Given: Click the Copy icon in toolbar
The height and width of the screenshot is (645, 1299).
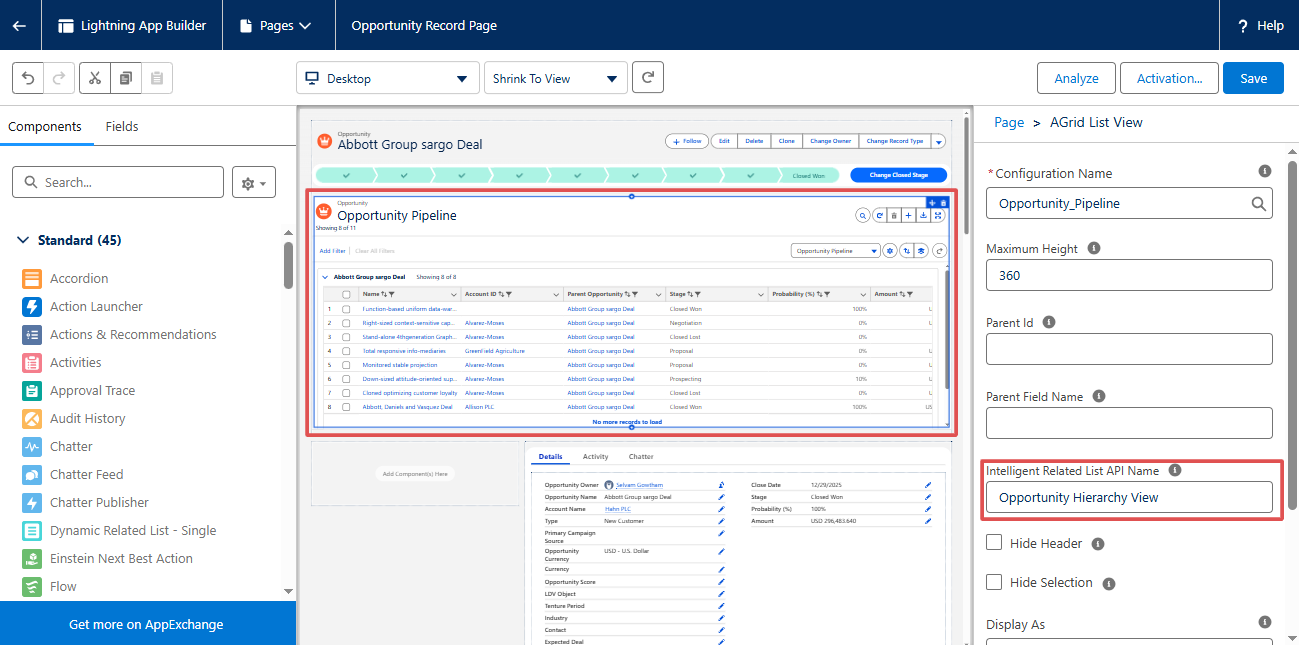Looking at the screenshot, I should [x=126, y=78].
